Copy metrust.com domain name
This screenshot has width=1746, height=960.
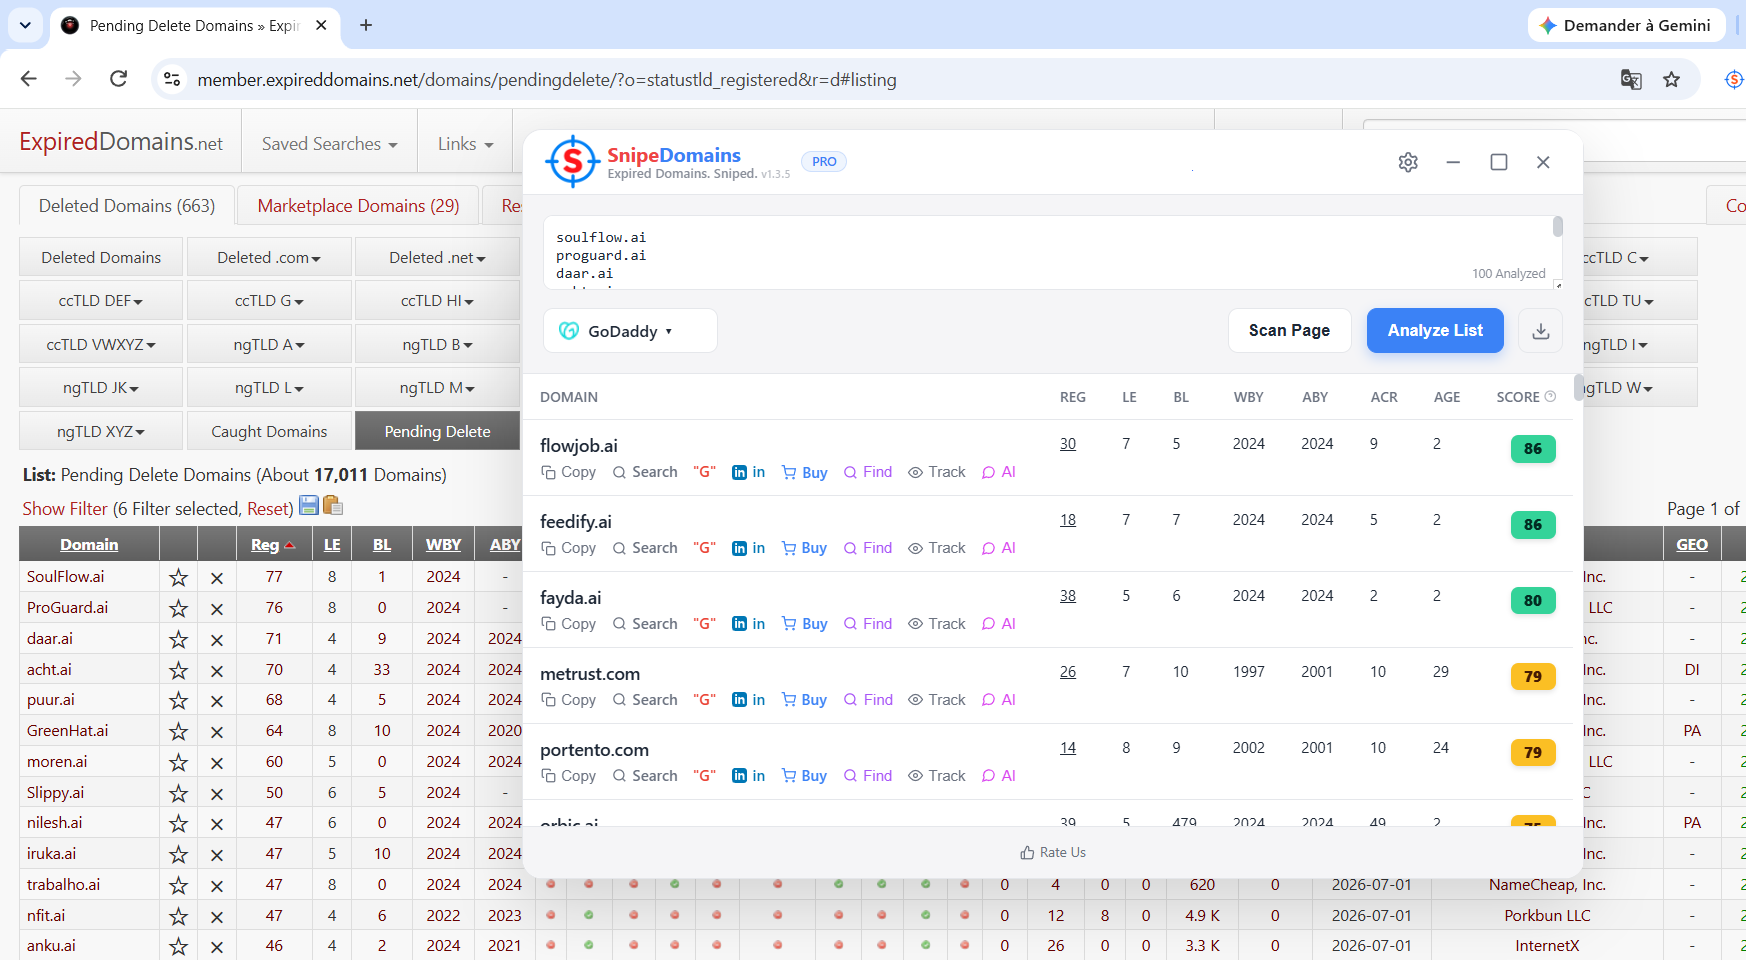[568, 700]
